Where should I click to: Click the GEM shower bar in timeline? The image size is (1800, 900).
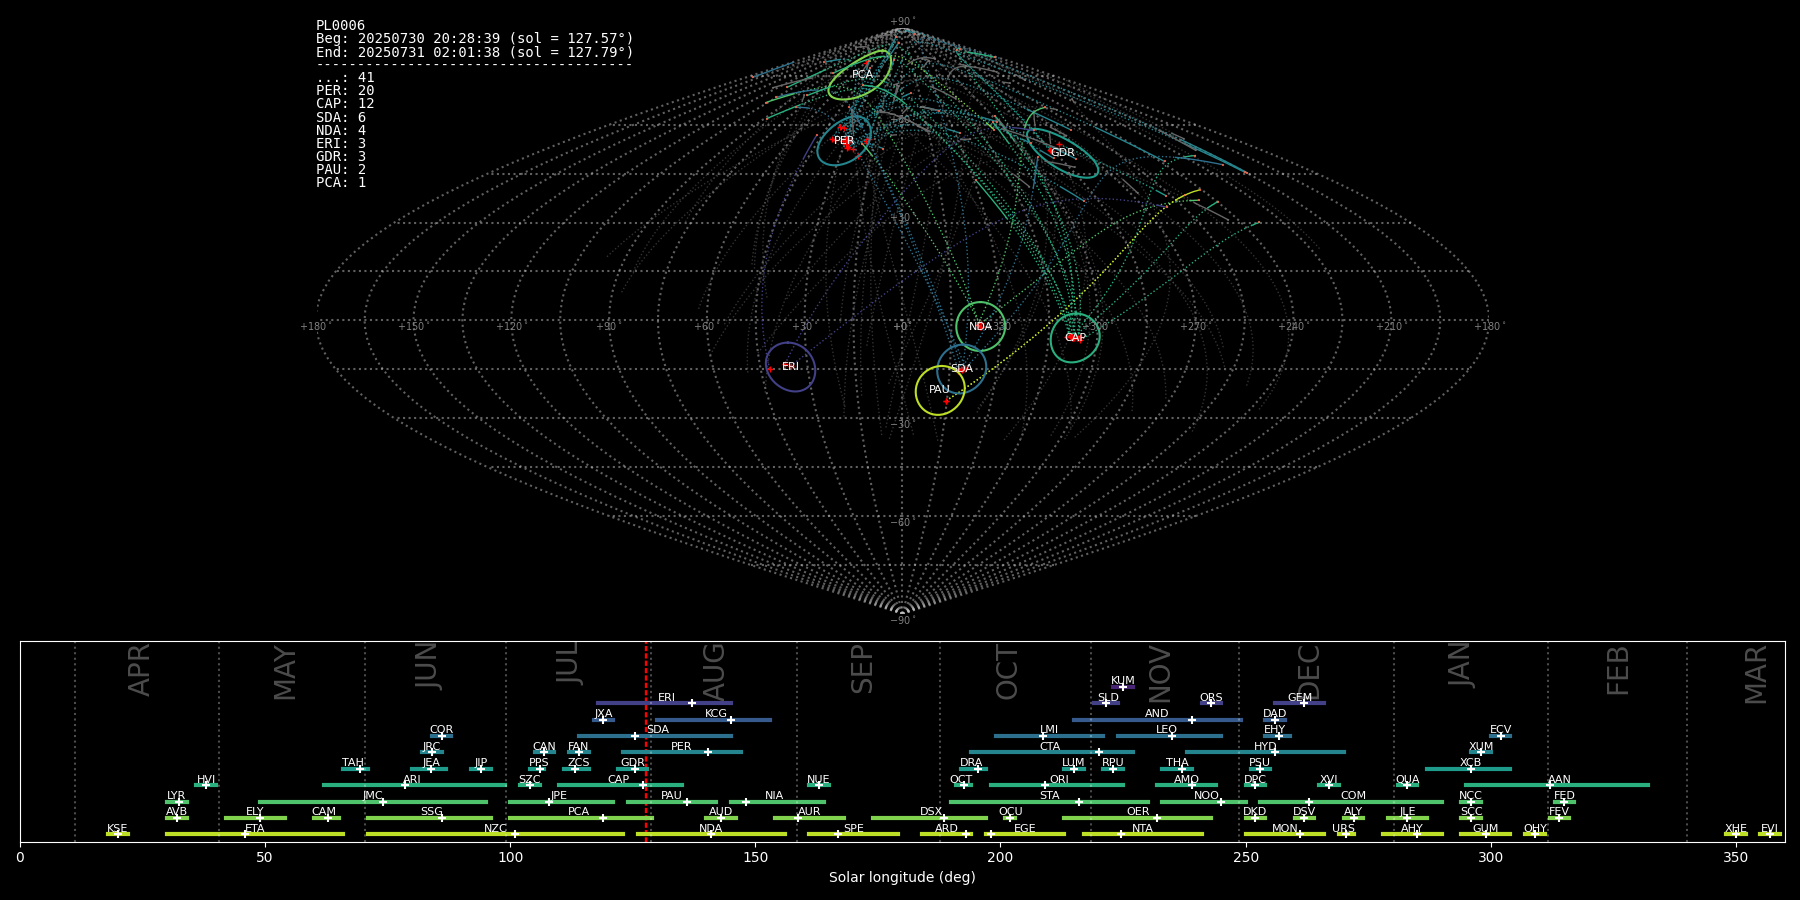1299,703
